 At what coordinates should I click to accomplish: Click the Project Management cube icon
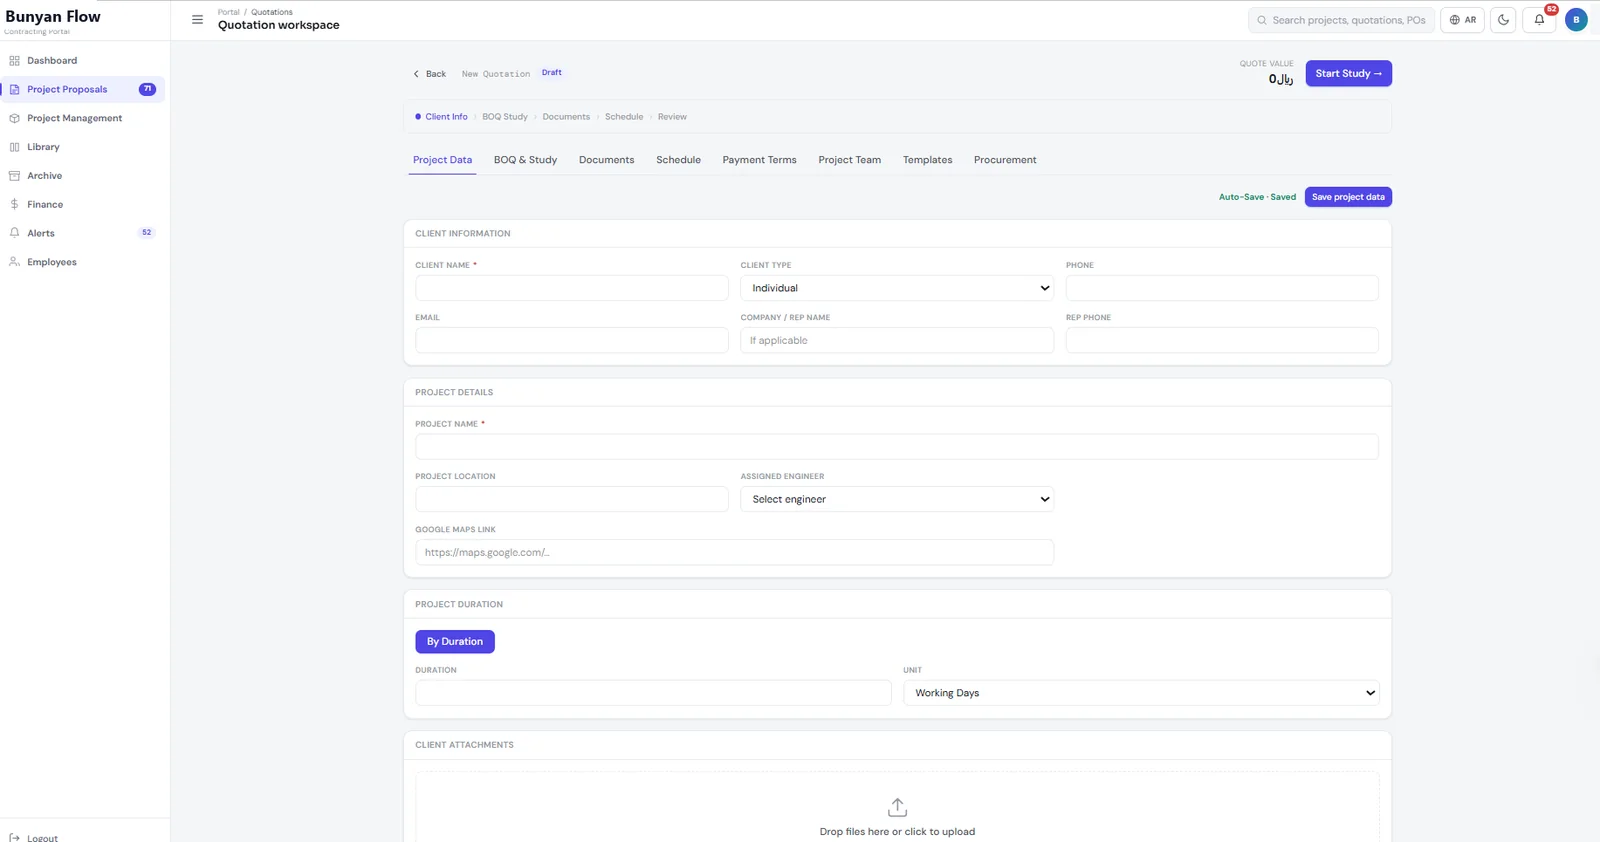click(14, 118)
